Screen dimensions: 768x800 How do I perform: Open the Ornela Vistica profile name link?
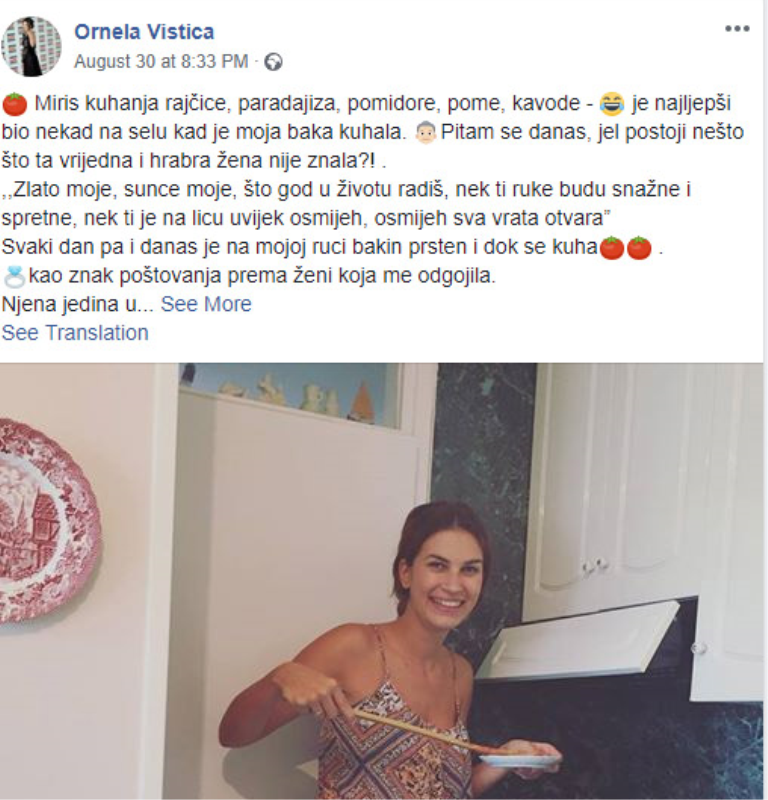pyautogui.click(x=144, y=32)
